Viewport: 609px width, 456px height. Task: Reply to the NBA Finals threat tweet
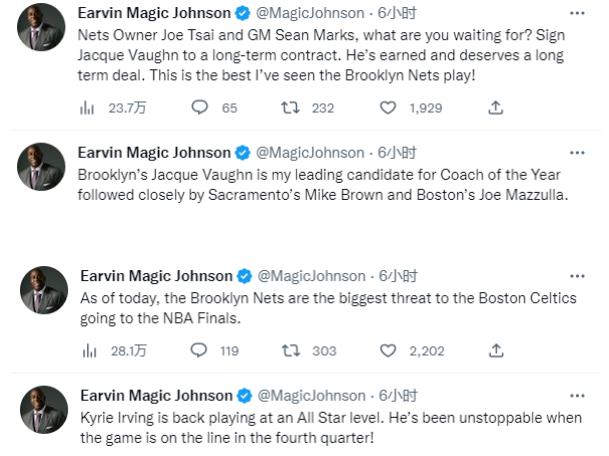coord(199,350)
